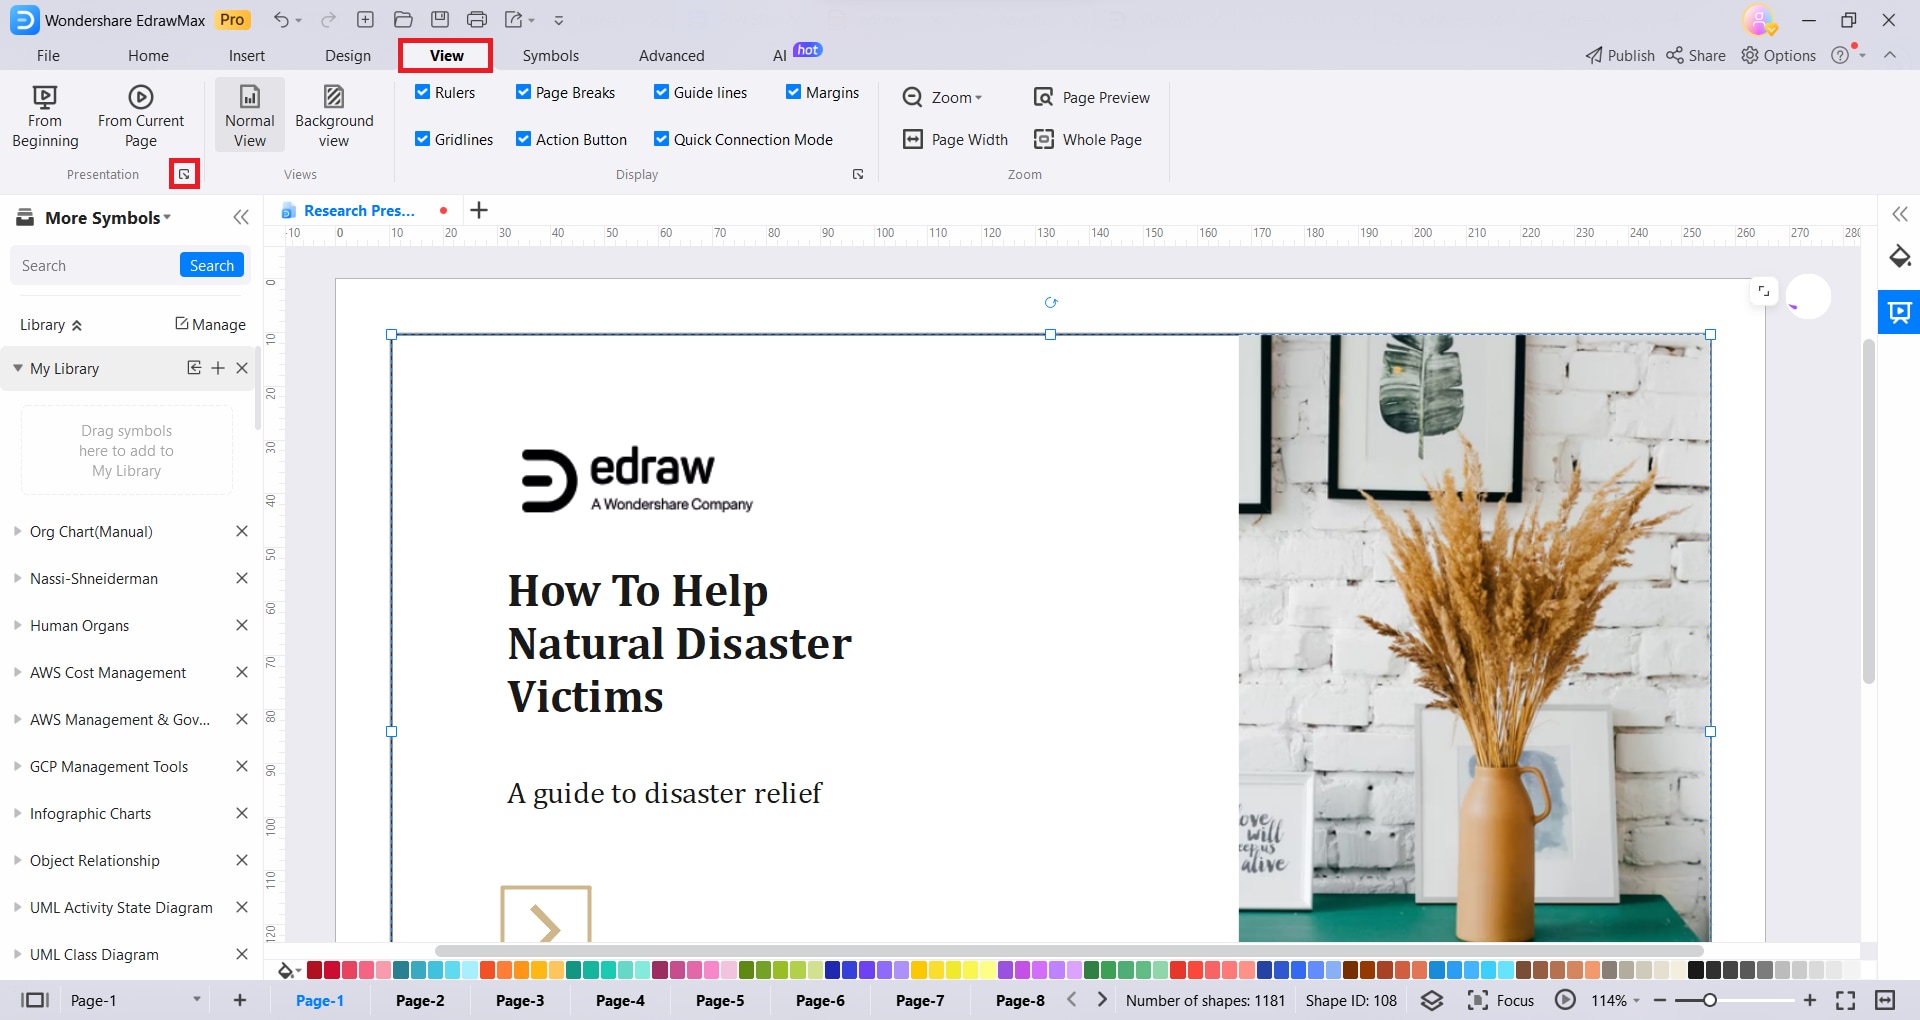Open the Display group dialog launcher
This screenshot has height=1020, width=1920.
point(858,174)
